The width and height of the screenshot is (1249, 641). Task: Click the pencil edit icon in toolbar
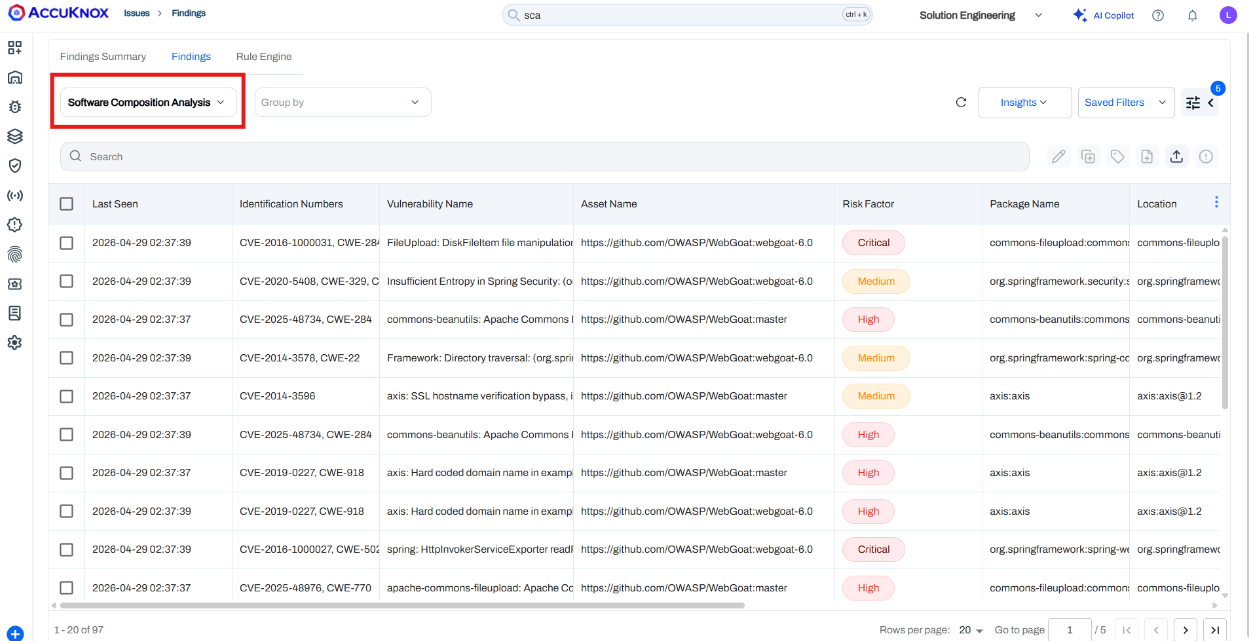[x=1059, y=156]
